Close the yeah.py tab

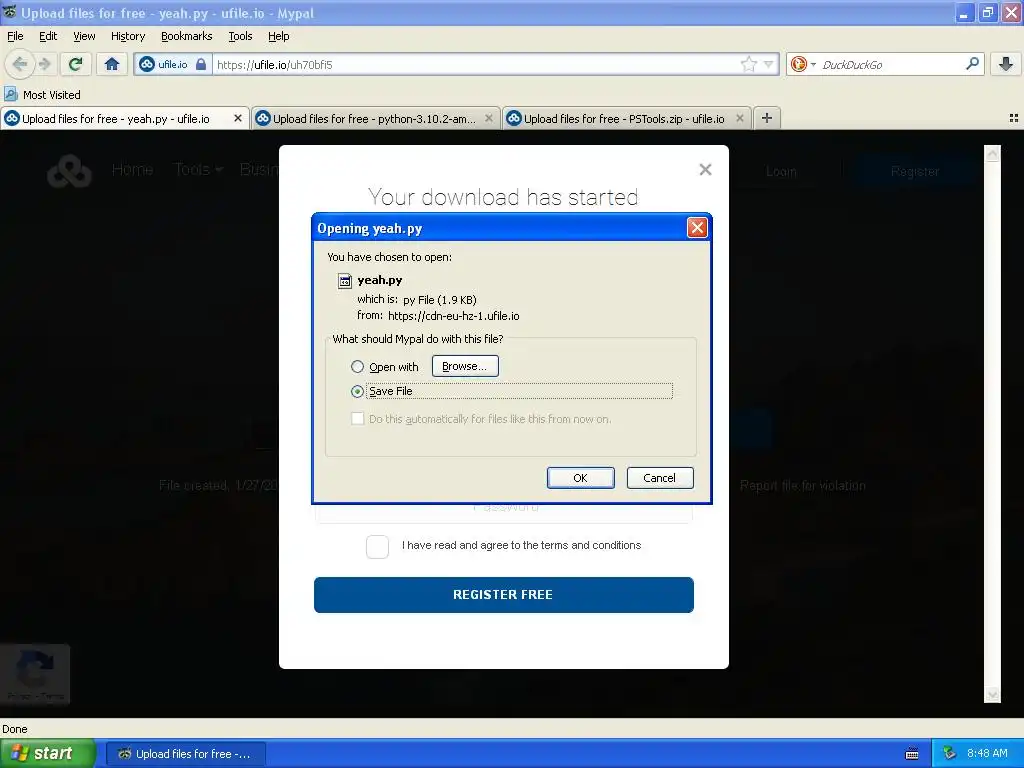(238, 118)
